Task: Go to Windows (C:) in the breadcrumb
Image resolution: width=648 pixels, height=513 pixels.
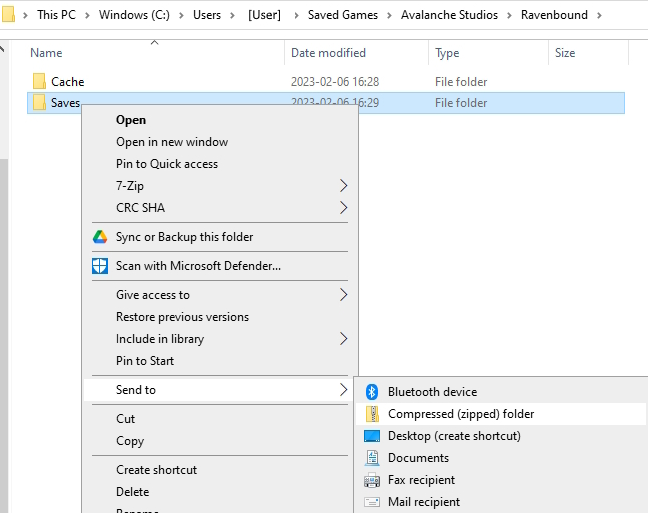Action: (134, 15)
